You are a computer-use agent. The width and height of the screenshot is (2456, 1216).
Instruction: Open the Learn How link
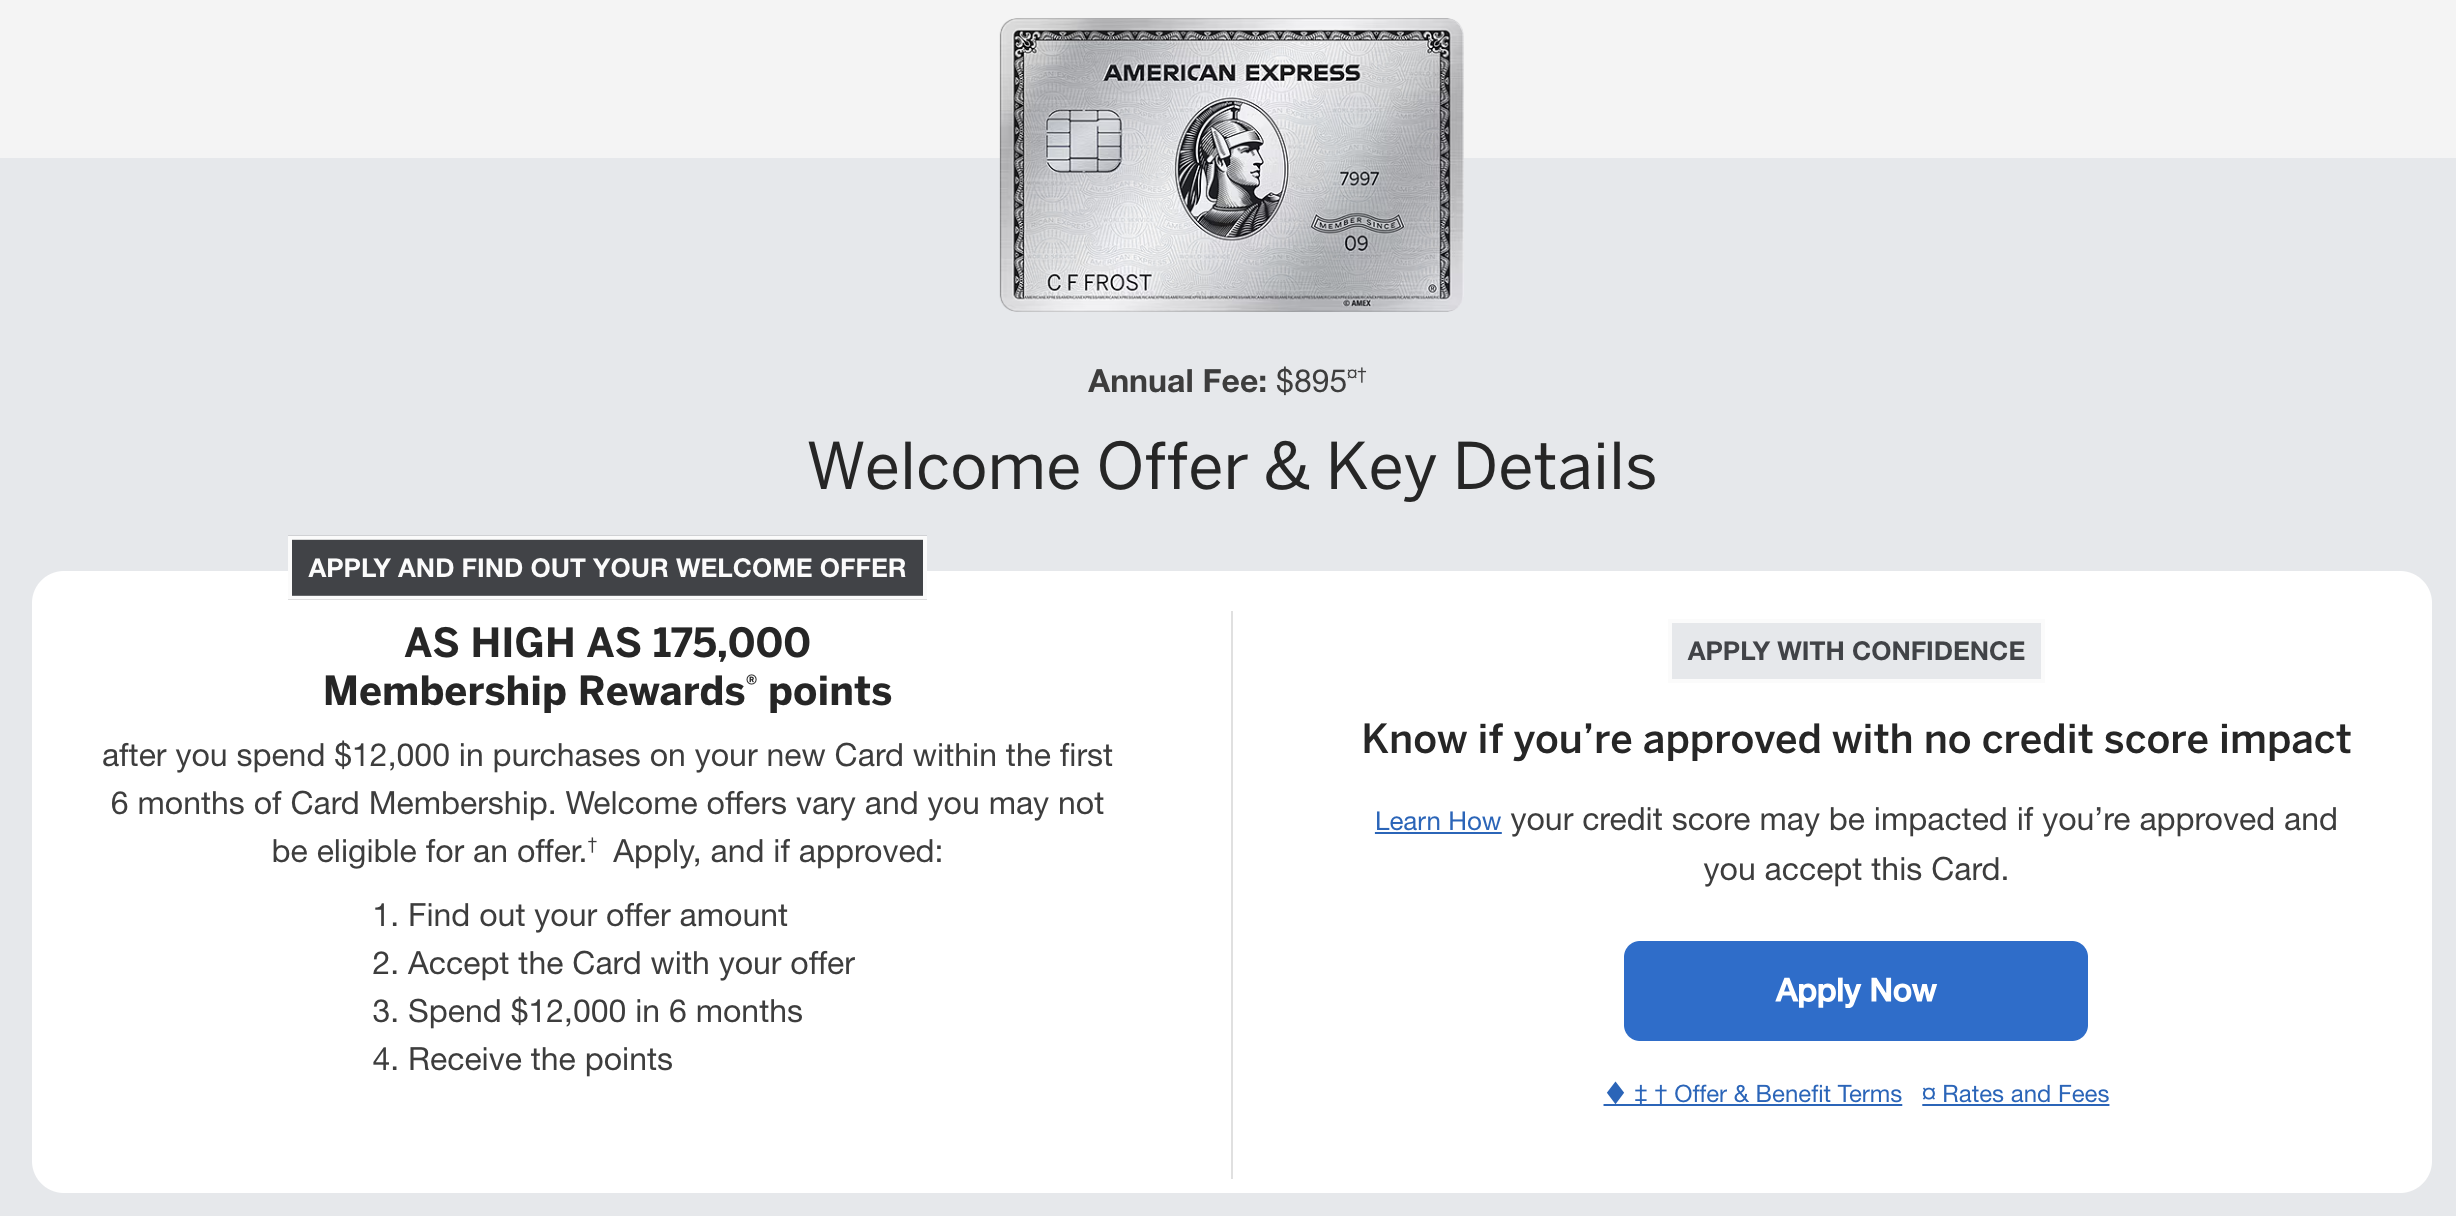click(1438, 820)
